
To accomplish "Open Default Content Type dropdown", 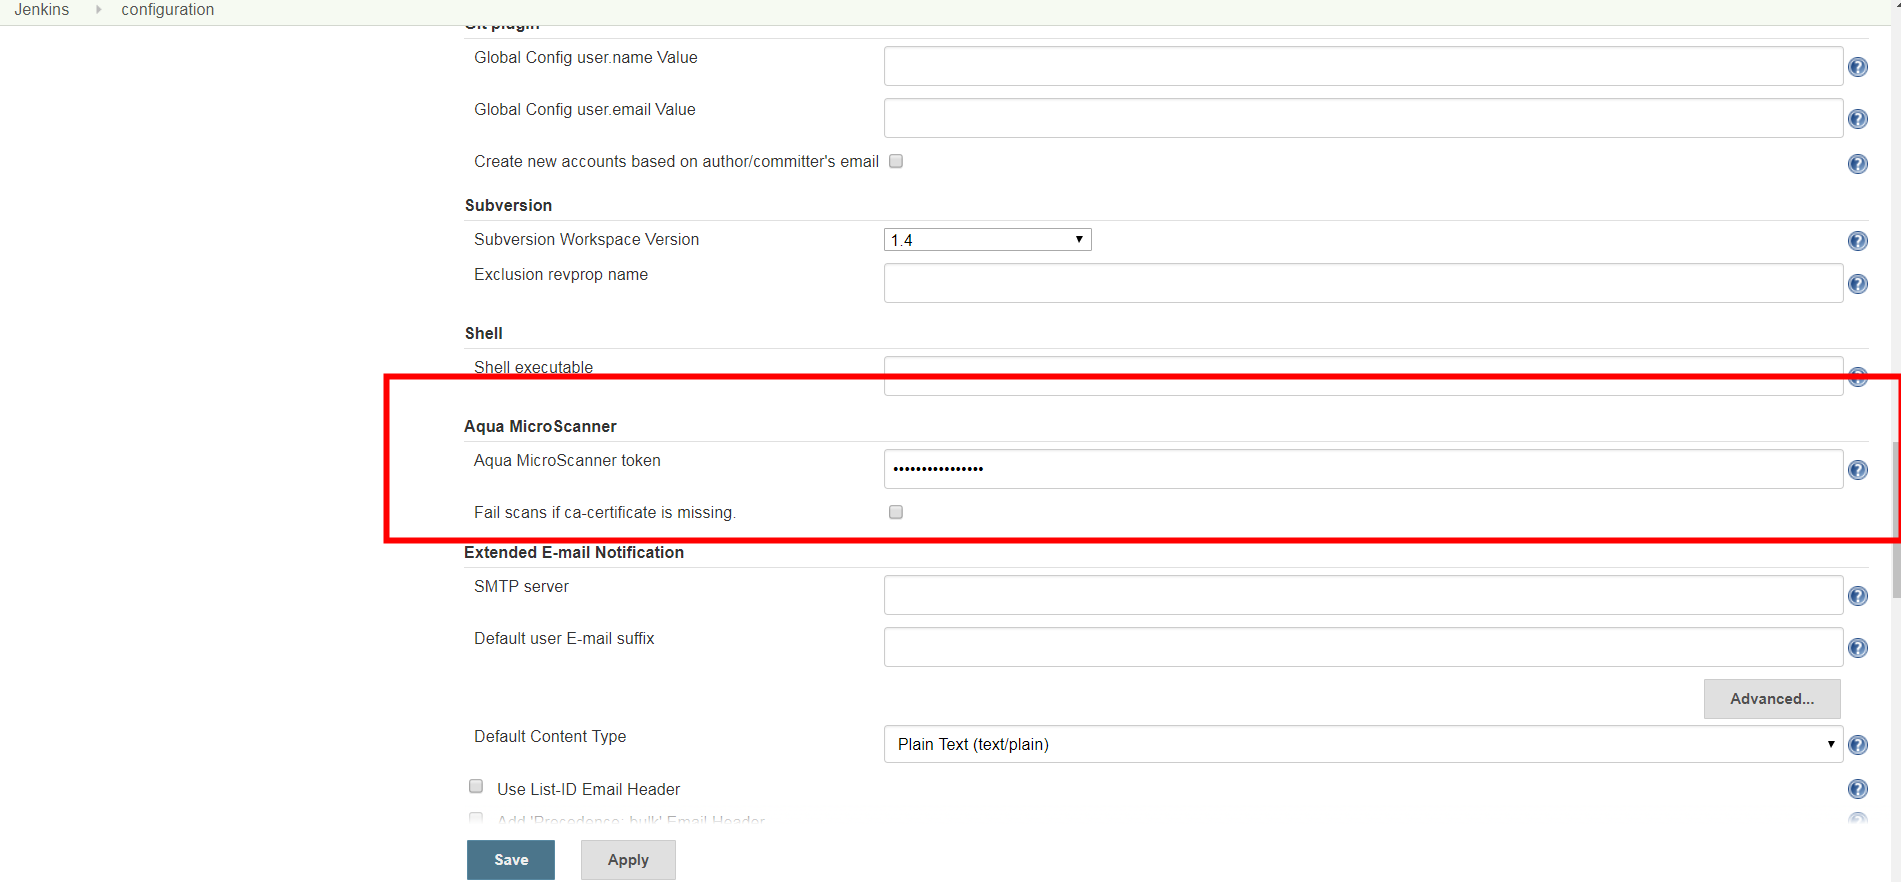I will (1363, 744).
